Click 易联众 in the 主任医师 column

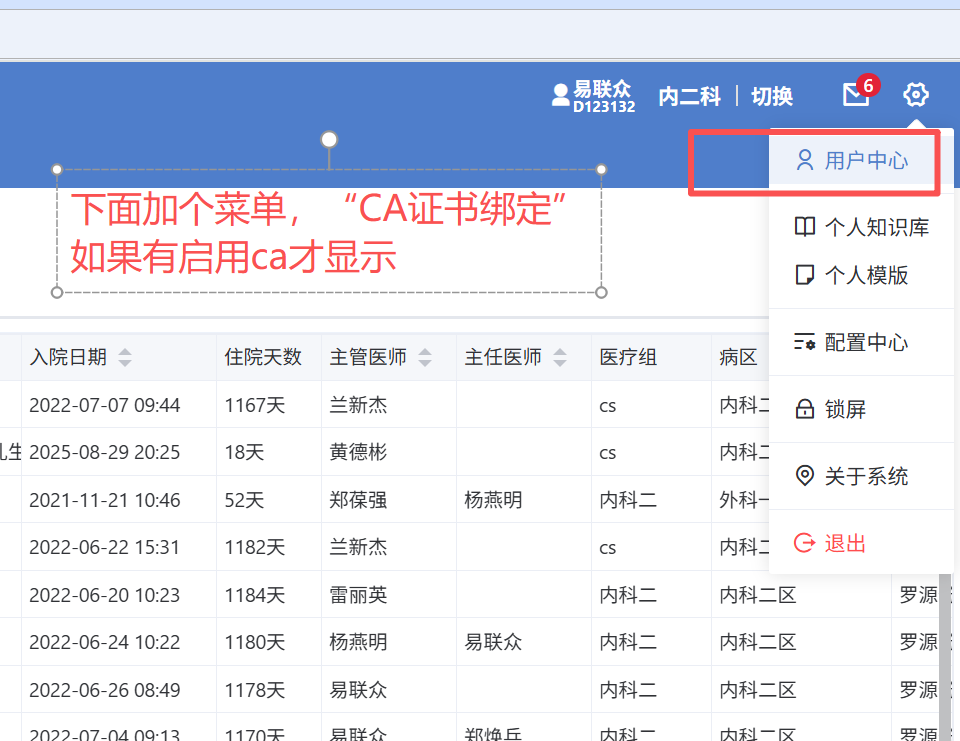coord(493,642)
